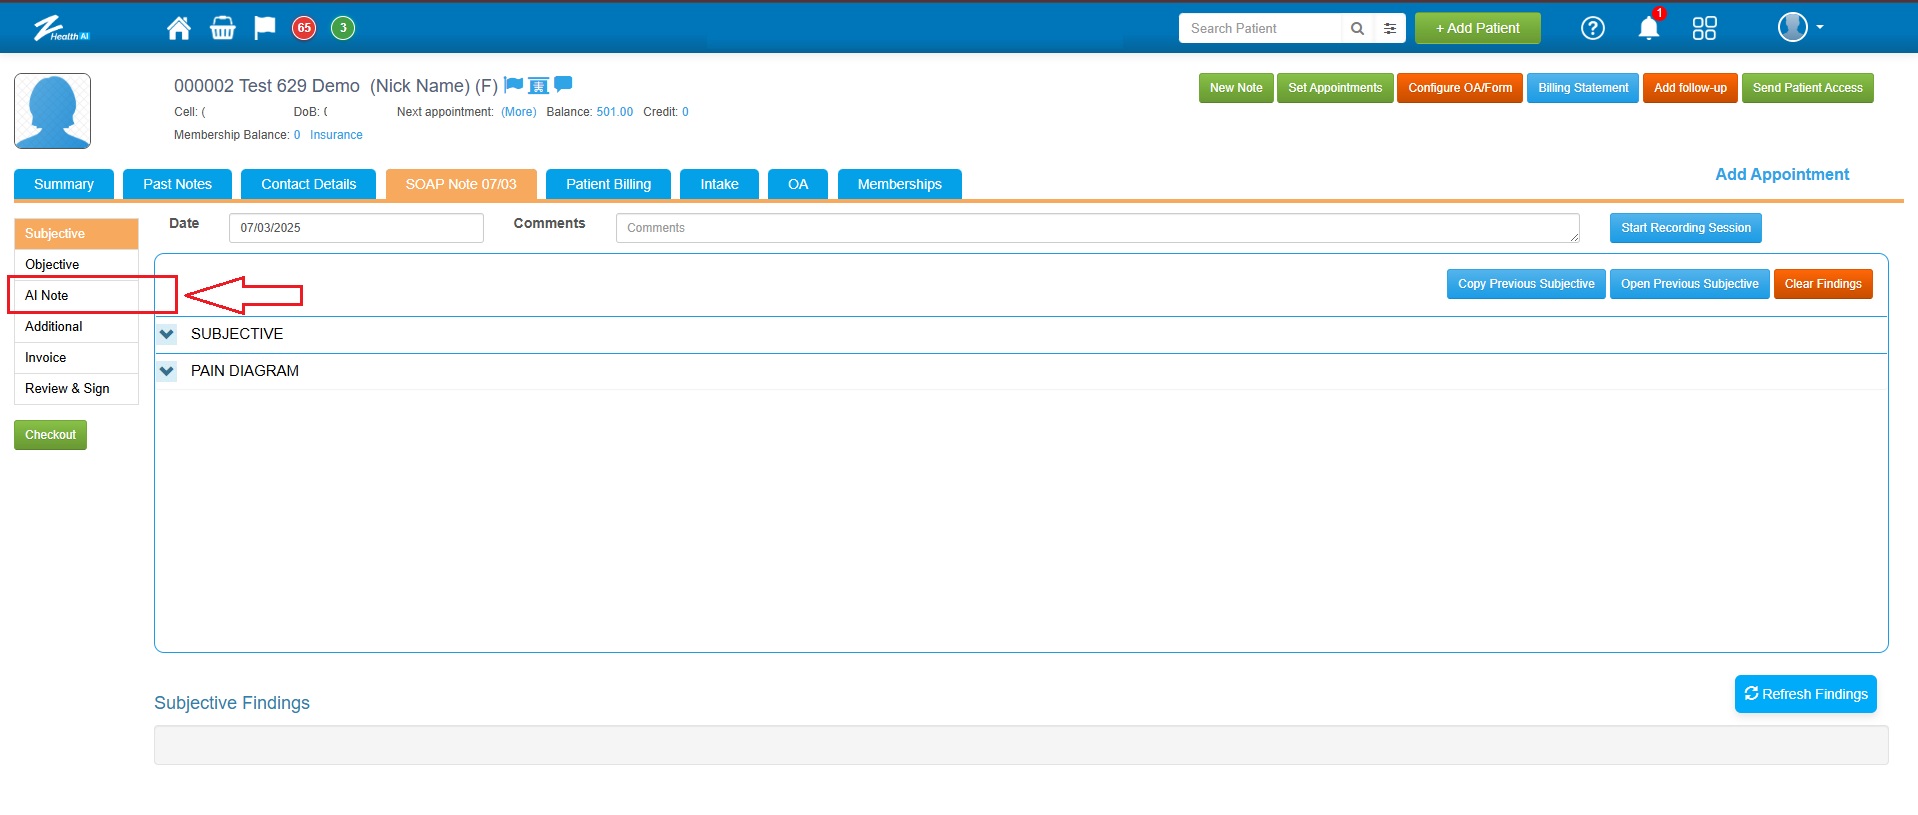Click the Start Recording Session button
The height and width of the screenshot is (815, 1918).
click(x=1685, y=228)
